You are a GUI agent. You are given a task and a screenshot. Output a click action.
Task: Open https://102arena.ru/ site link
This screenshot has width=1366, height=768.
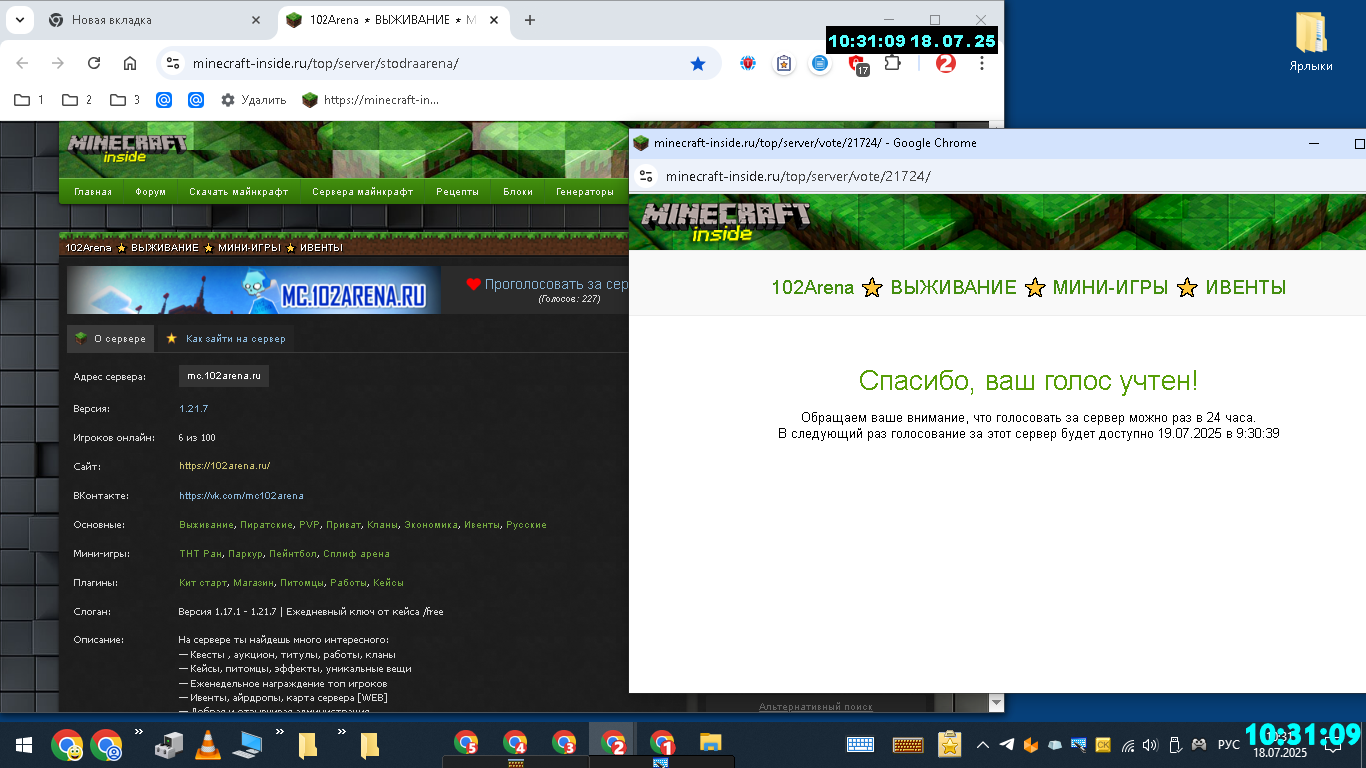225,466
